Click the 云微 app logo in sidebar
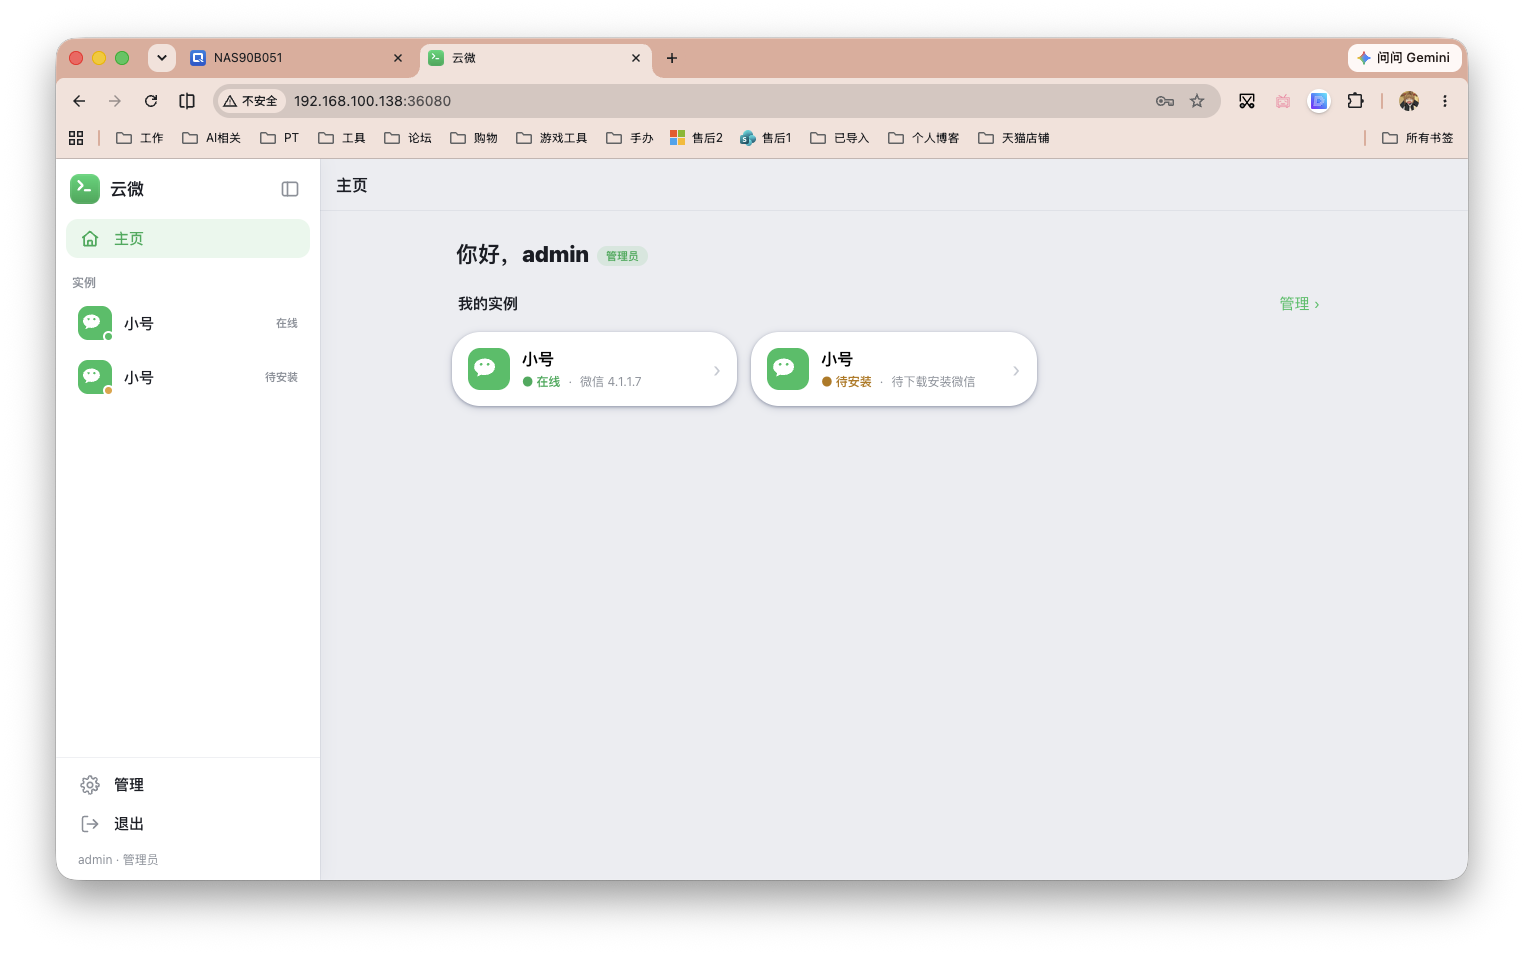 coord(85,189)
